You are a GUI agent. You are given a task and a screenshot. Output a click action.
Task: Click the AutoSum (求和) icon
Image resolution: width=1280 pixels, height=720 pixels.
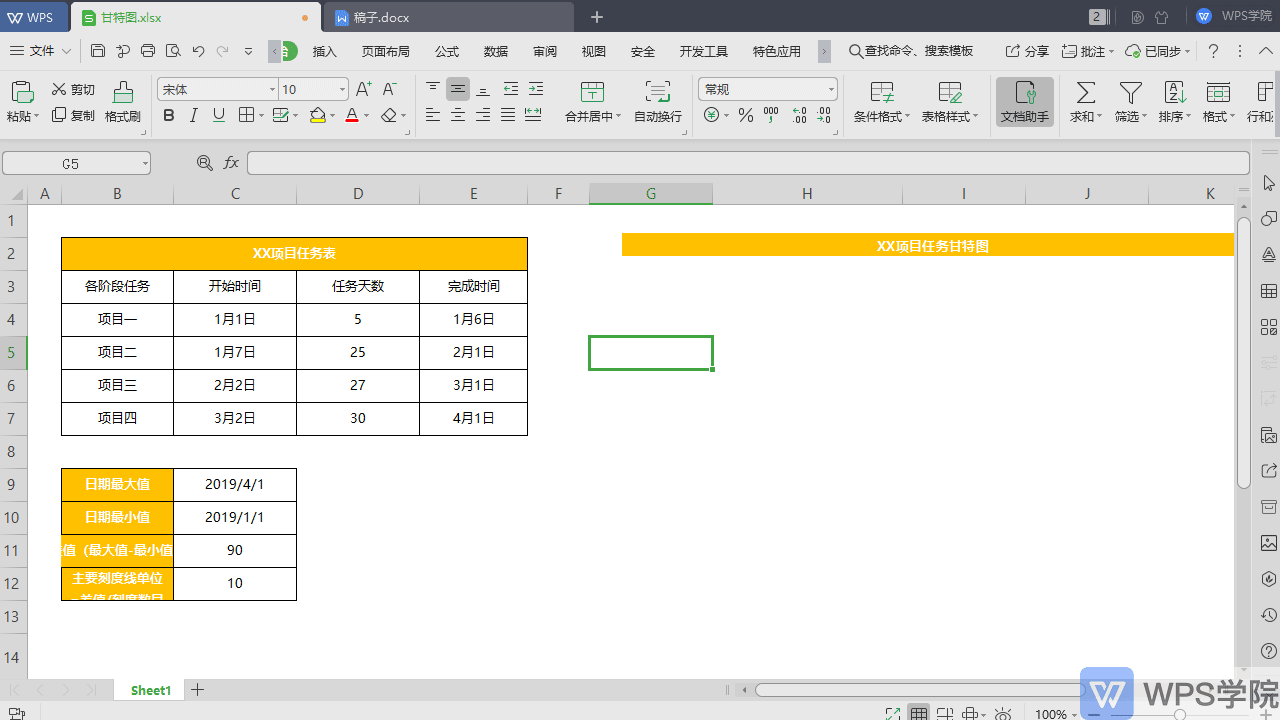[x=1085, y=94]
